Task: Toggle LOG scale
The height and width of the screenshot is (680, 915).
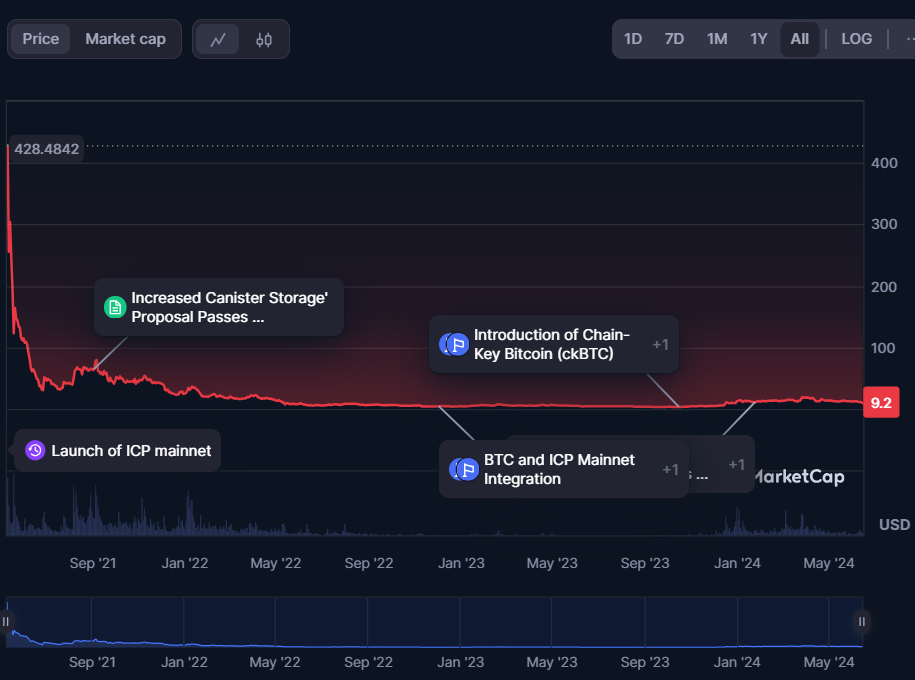Action: pos(857,39)
